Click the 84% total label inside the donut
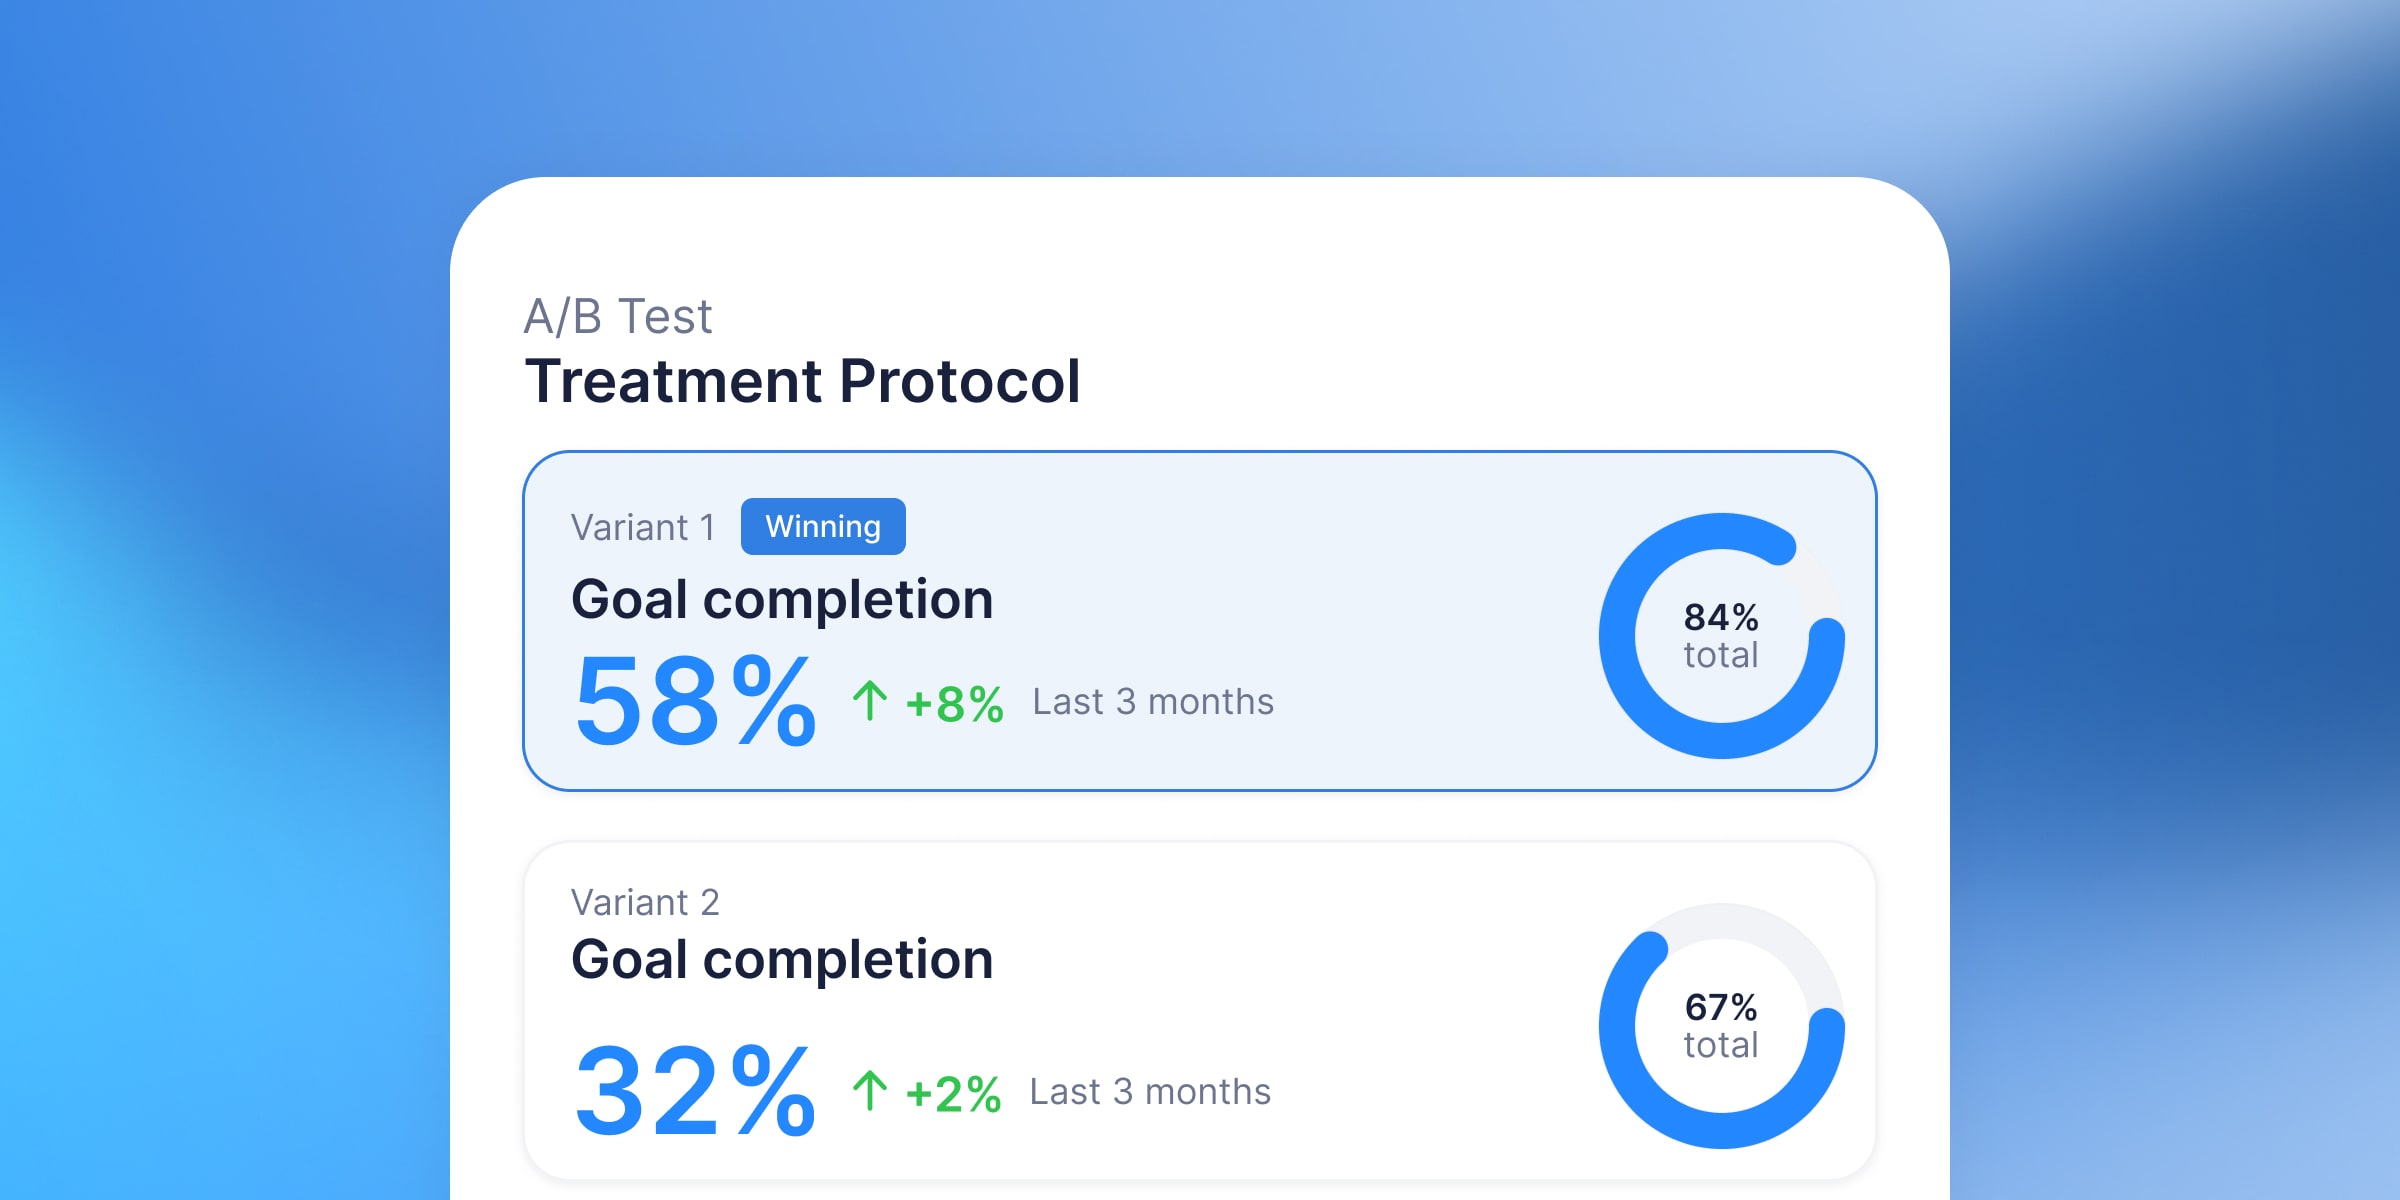 [x=1721, y=636]
